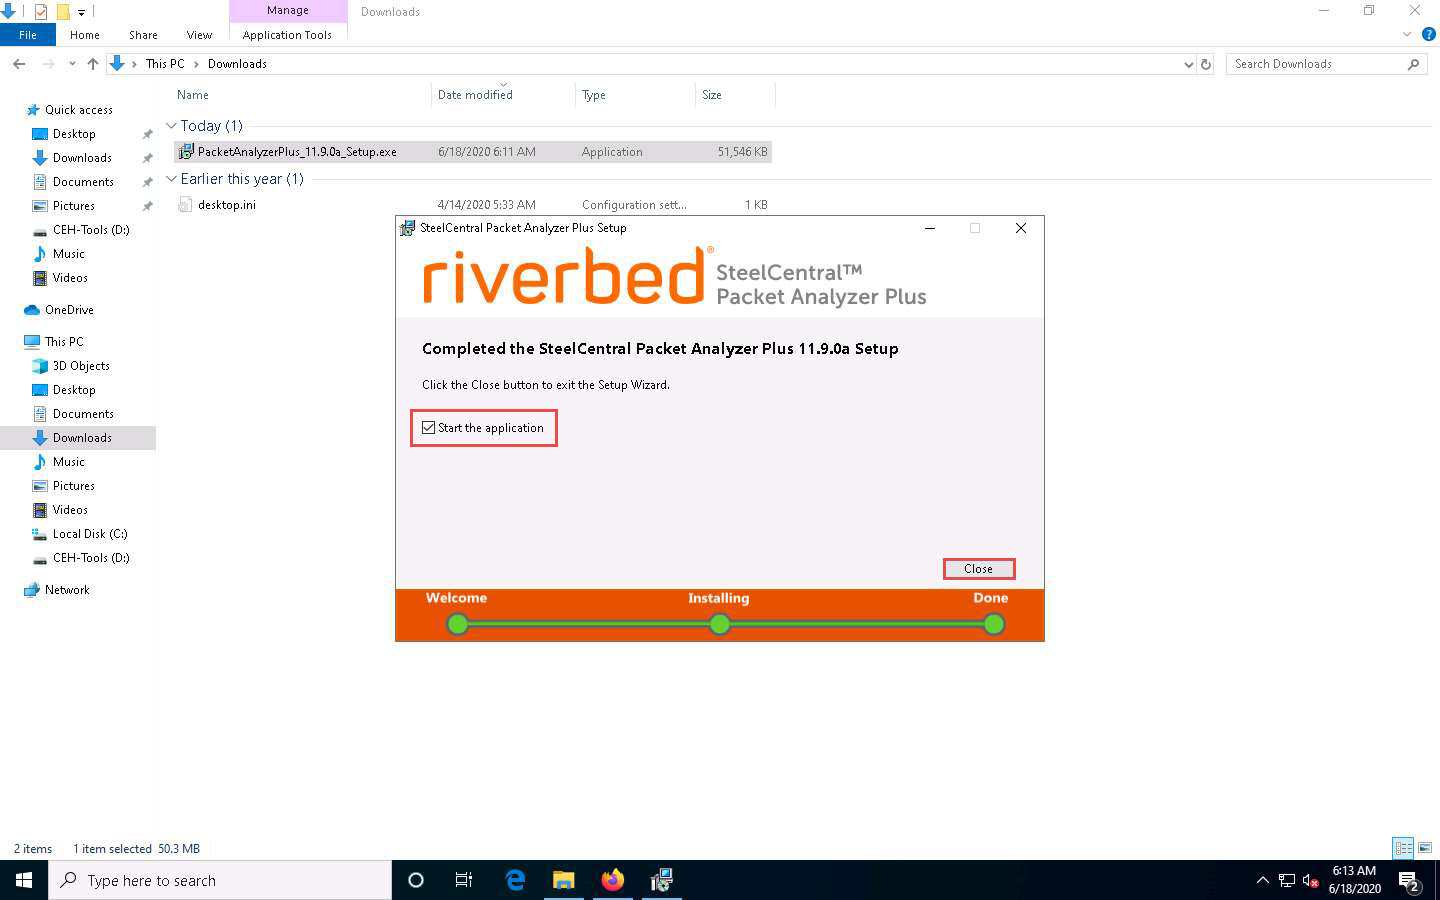Image resolution: width=1440 pixels, height=900 pixels.
Task: Click This PC in the address breadcrumb
Action: click(x=165, y=64)
